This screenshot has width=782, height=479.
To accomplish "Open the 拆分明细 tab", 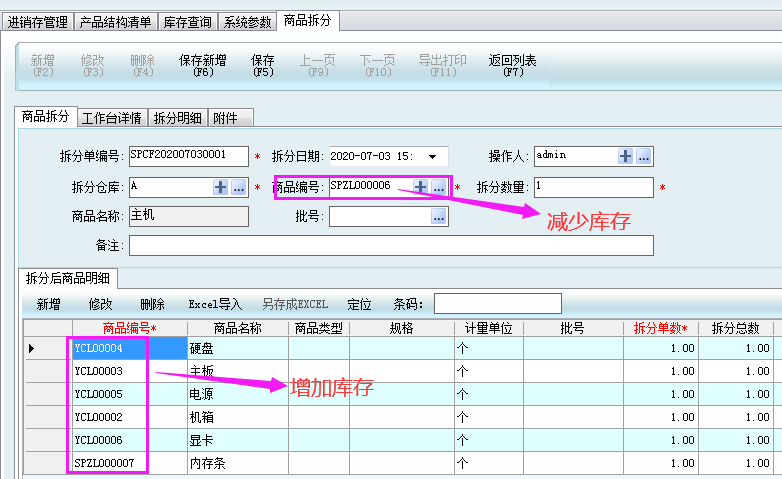I will click(177, 118).
